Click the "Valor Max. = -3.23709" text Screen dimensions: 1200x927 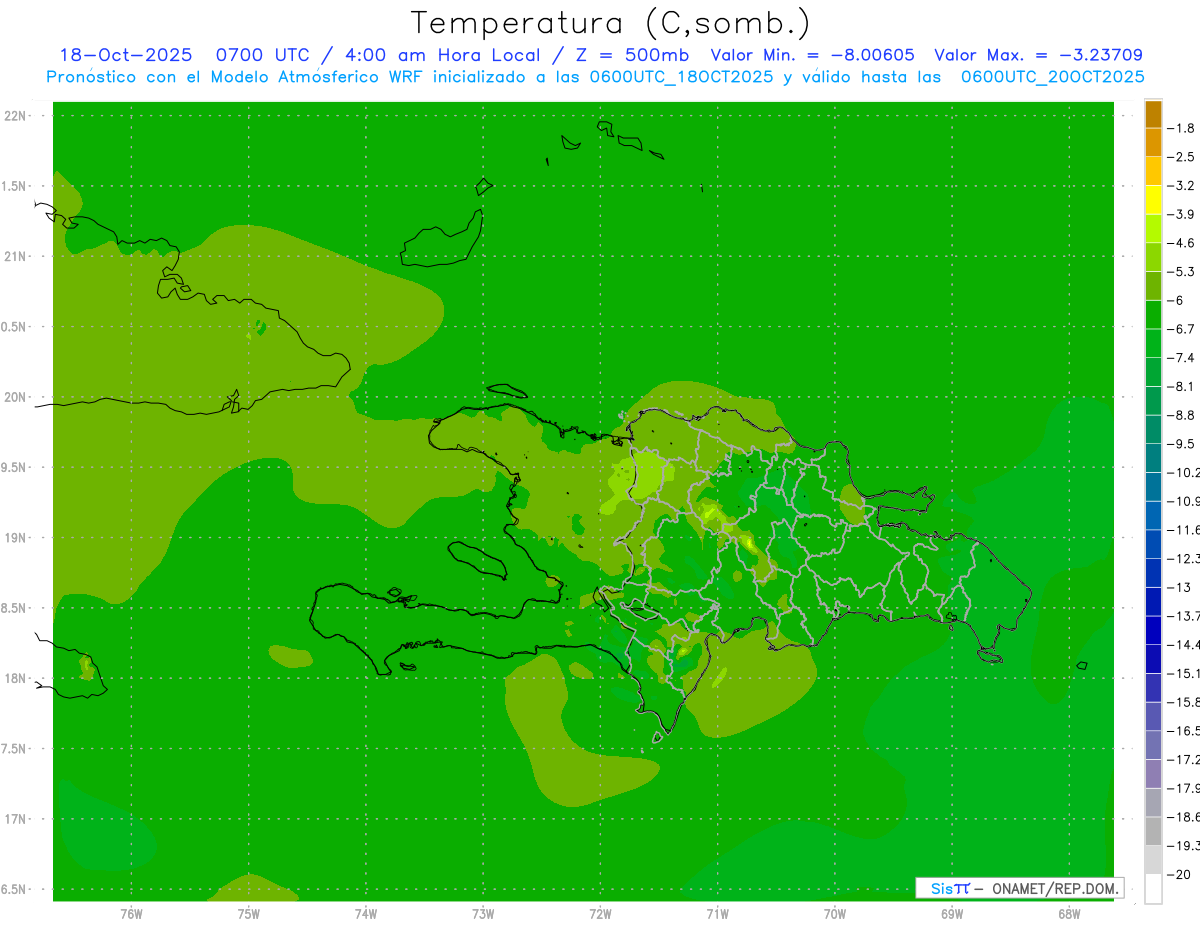(x=1038, y=55)
